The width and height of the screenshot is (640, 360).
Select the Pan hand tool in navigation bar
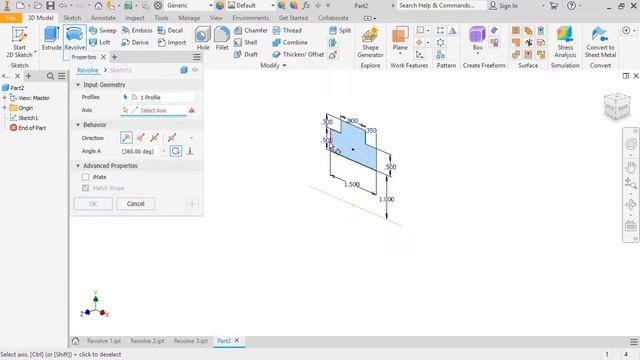[x=631, y=167]
